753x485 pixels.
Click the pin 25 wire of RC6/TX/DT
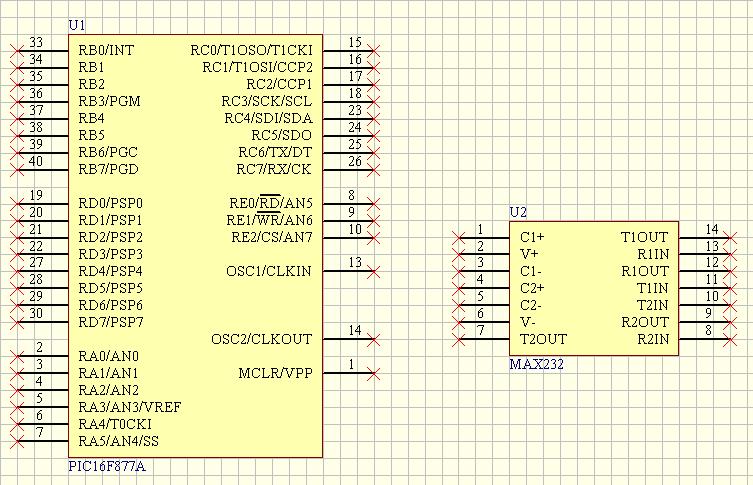coord(348,153)
